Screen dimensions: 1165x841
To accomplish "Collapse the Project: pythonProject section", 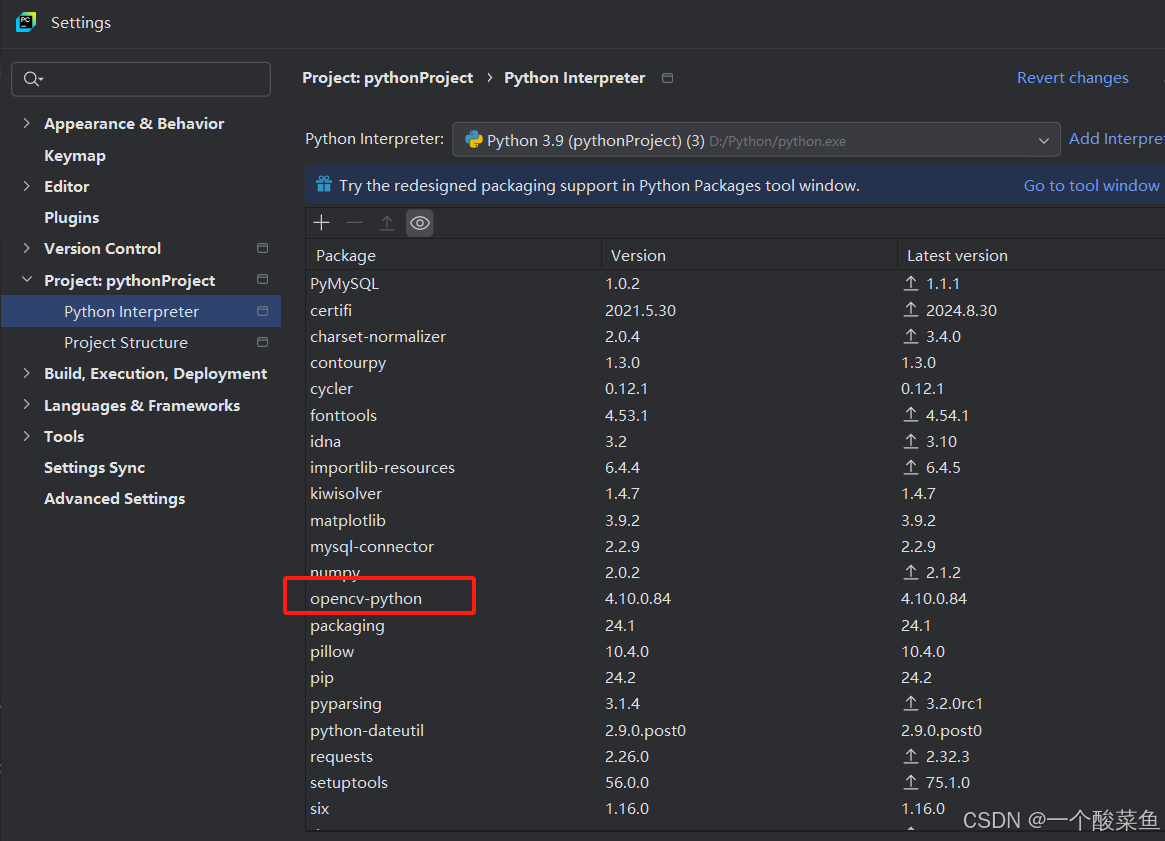I will click(27, 279).
